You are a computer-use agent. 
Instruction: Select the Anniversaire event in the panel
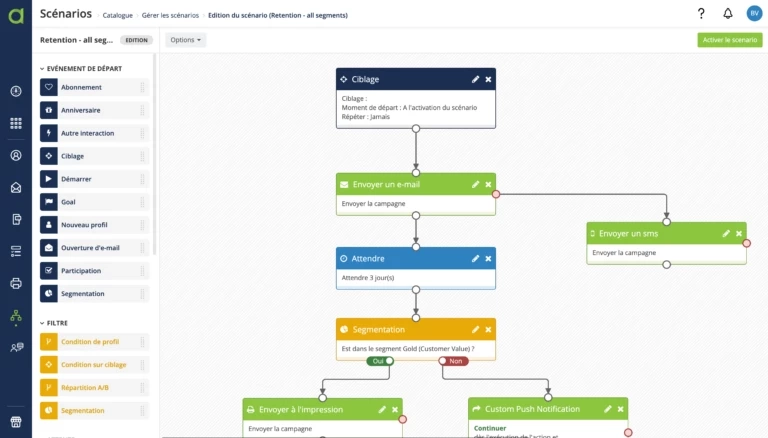tap(81, 110)
